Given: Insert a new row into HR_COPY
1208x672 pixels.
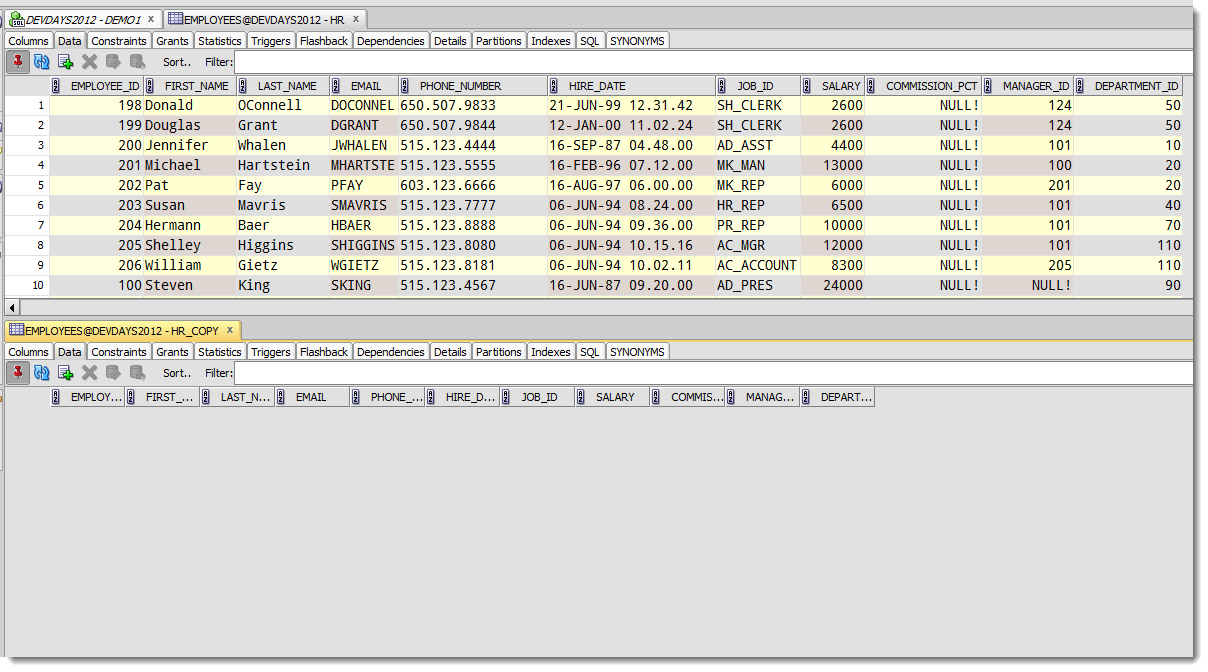Looking at the screenshot, I should tap(66, 372).
